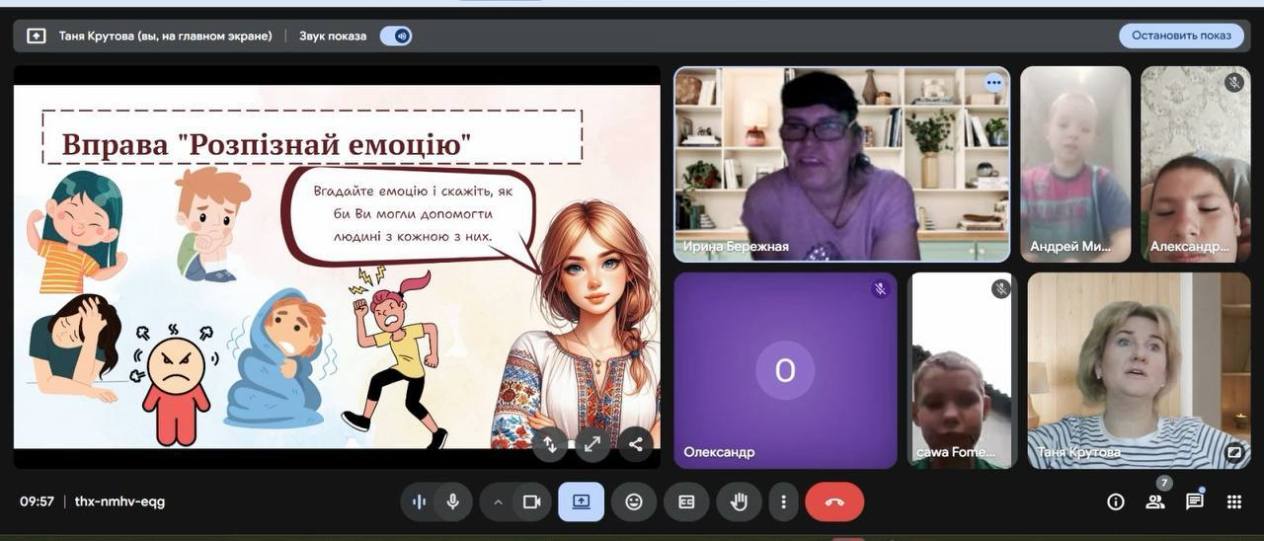Open the three-dot more options menu
This screenshot has height=541, width=1264.
click(784, 502)
